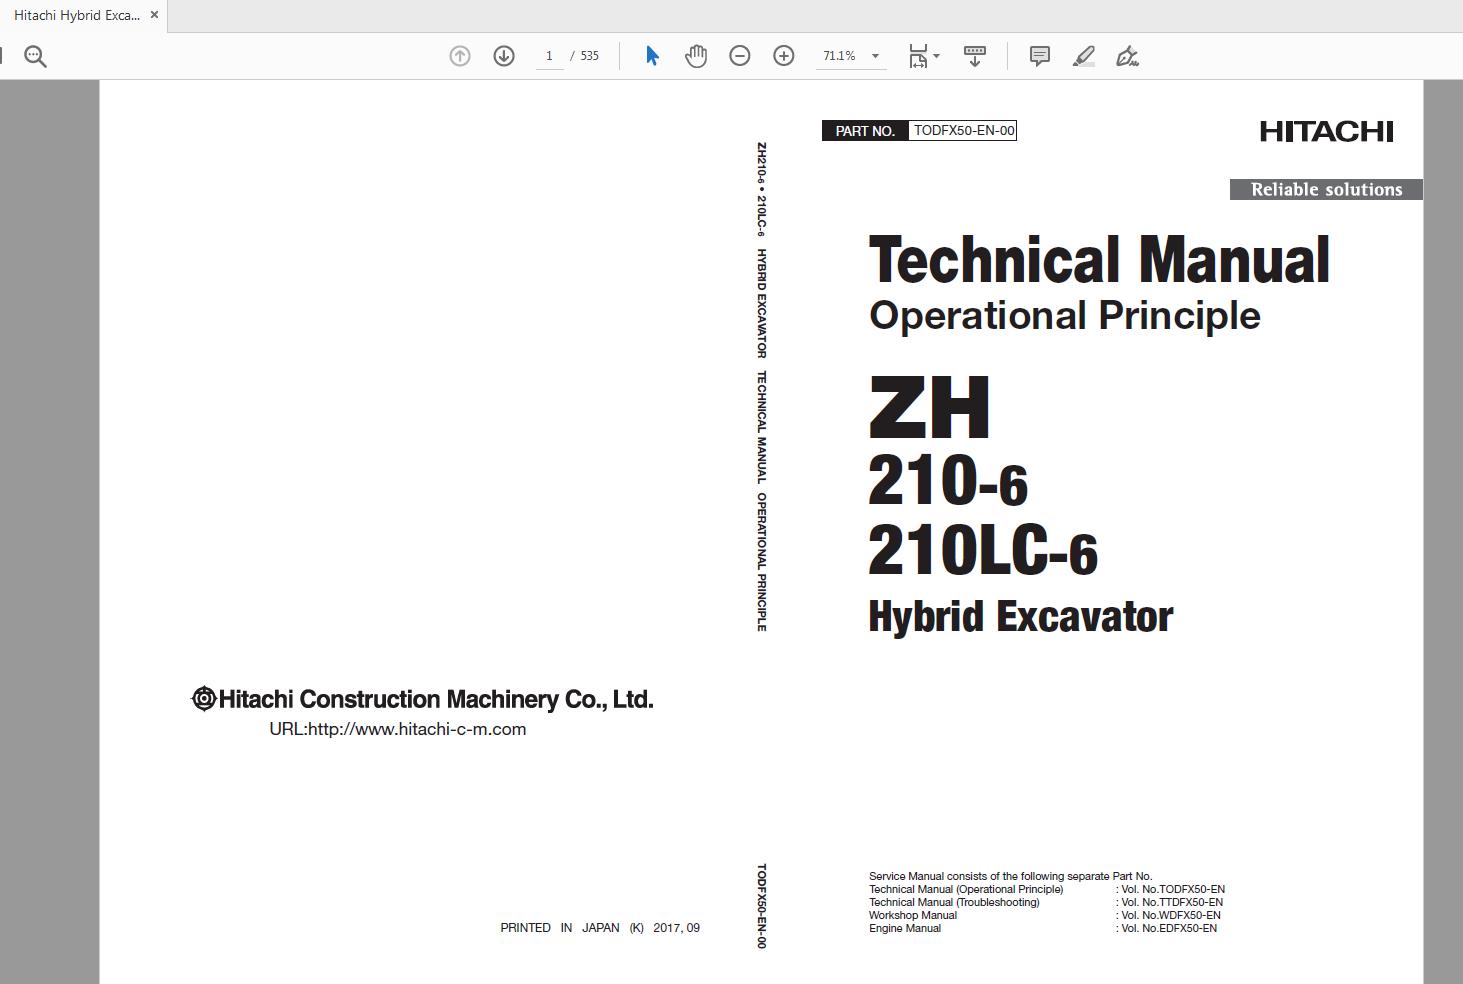1463x984 pixels.
Task: Click the Workshop Manual line
Action: click(x=913, y=915)
